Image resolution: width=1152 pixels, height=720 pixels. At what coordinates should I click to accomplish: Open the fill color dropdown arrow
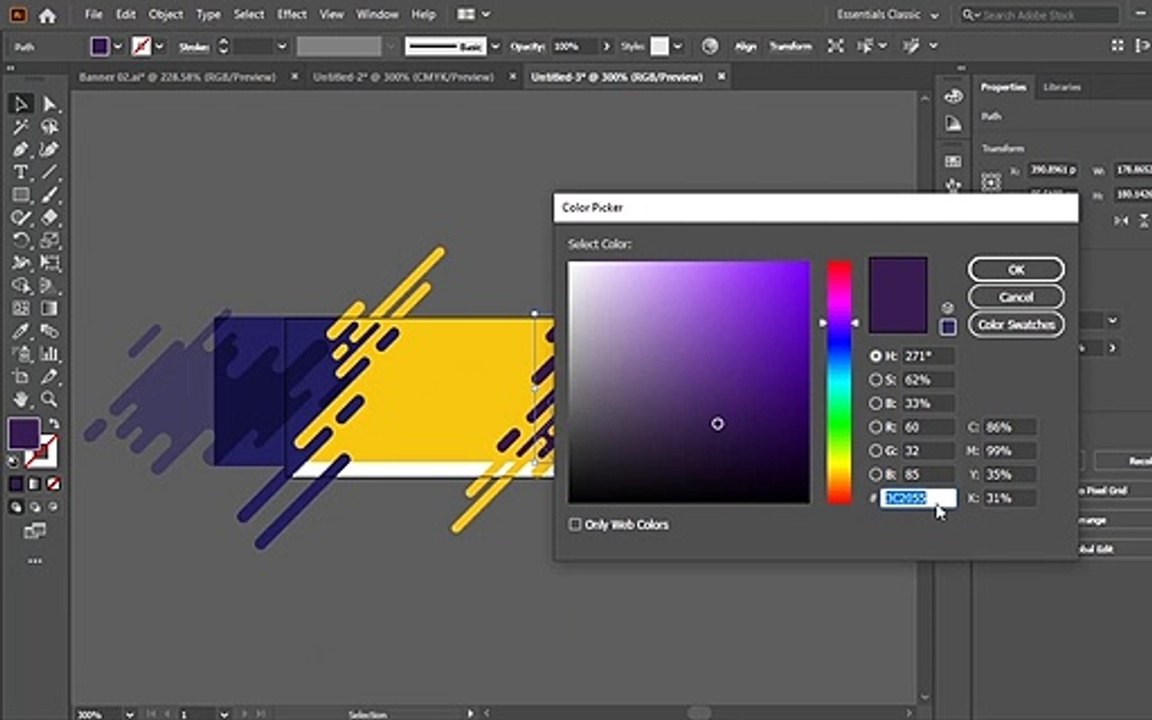118,46
